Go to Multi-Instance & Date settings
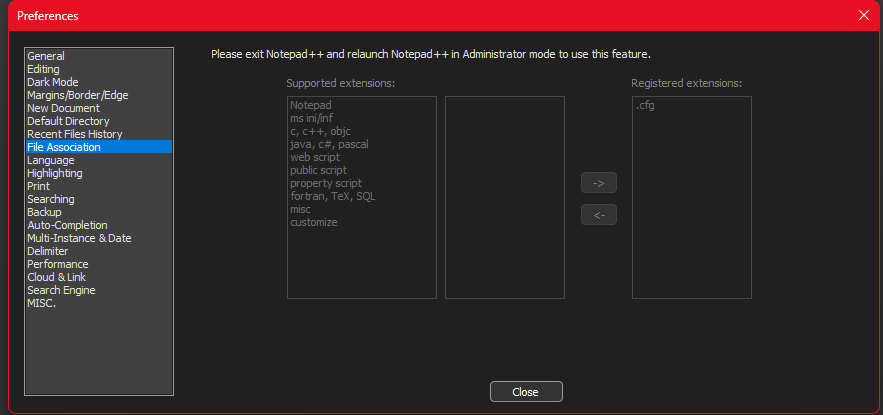 [x=99, y=238]
